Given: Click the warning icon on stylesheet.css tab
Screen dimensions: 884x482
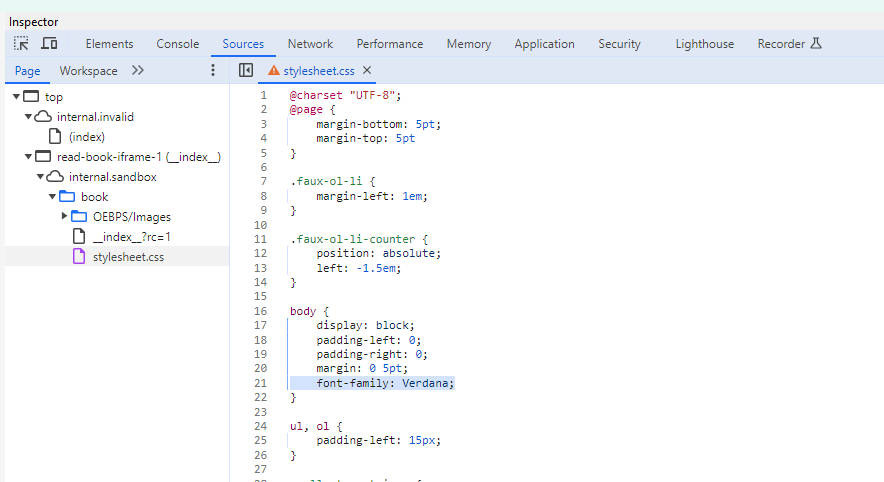Looking at the screenshot, I should (274, 71).
